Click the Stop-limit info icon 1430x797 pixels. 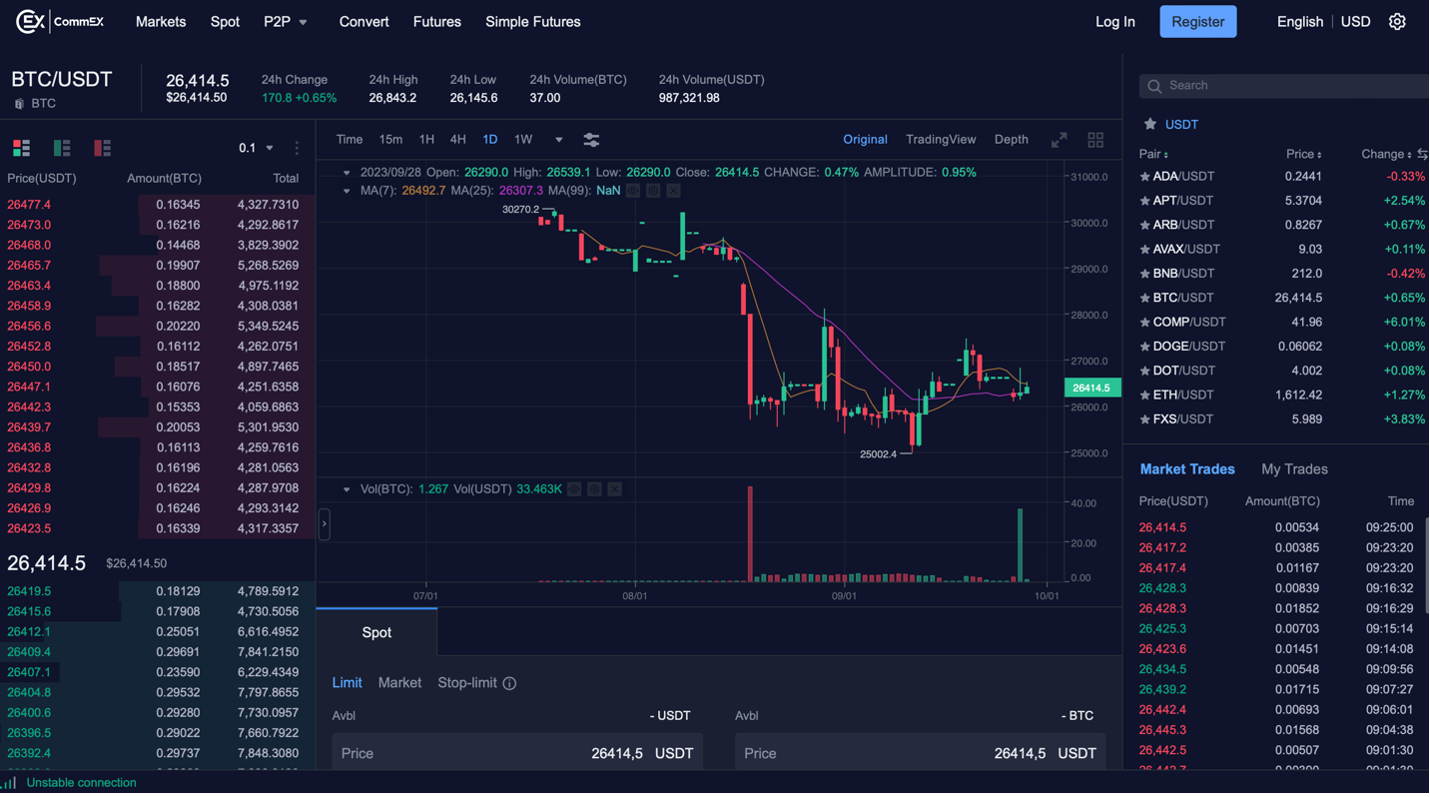tap(509, 684)
